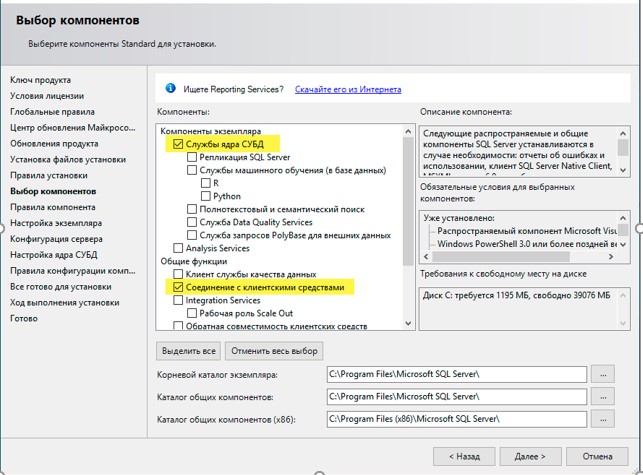Browse for 'Каталог общих компонентов' folder
This screenshot has width=643, height=475.
pos(603,397)
